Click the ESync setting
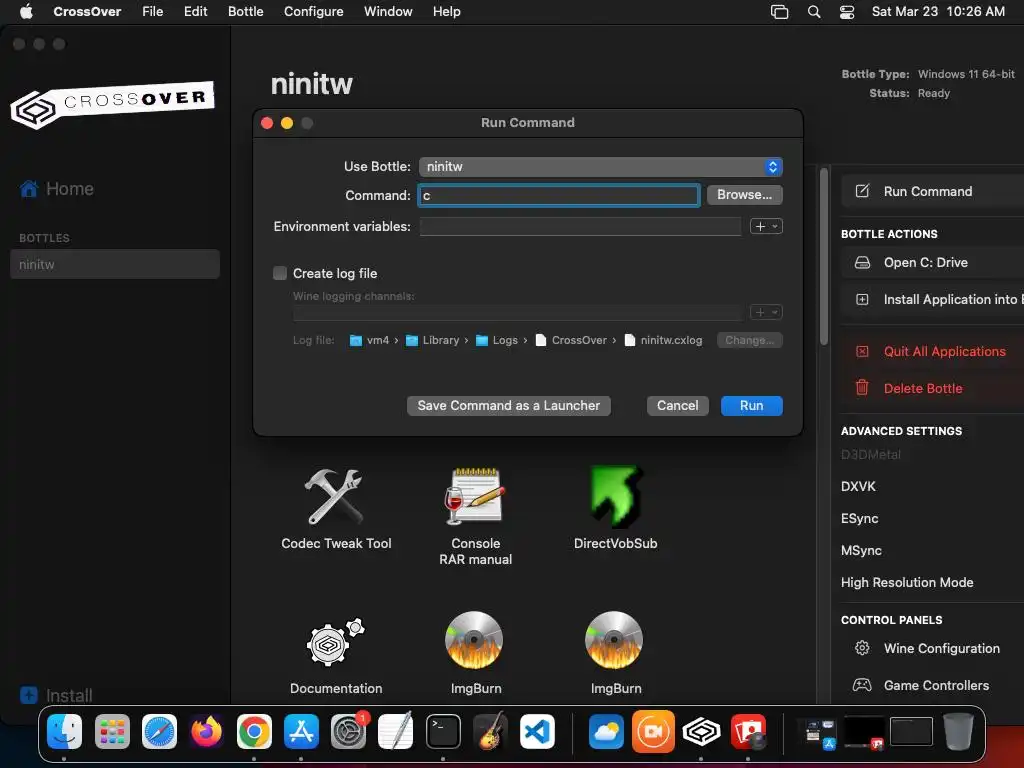Viewport: 1024px width, 768px height. click(859, 519)
